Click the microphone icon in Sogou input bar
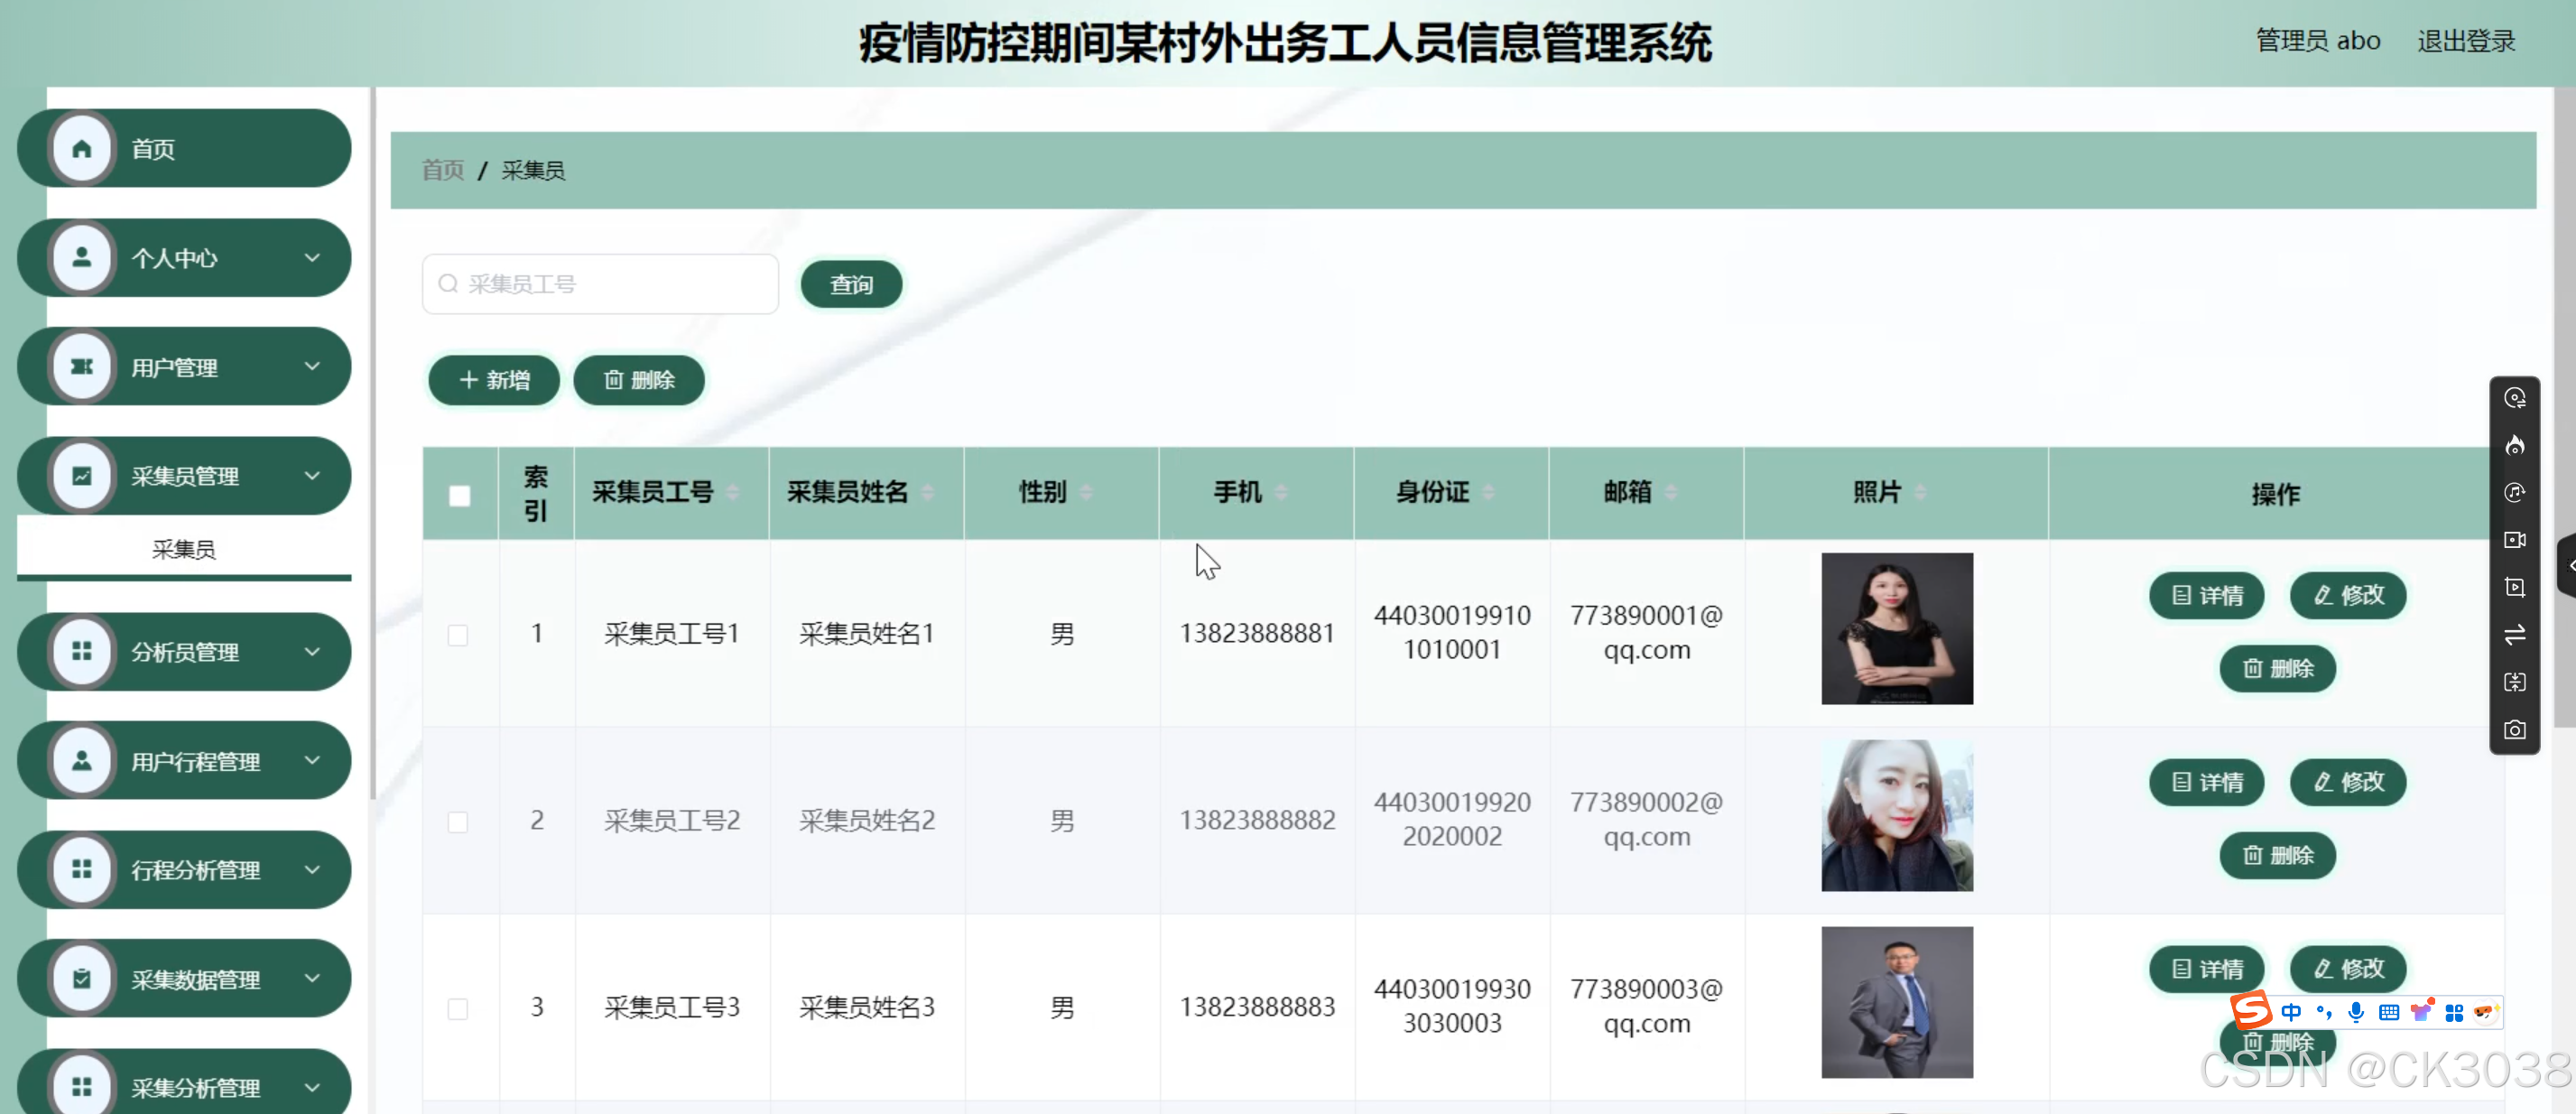The width and height of the screenshot is (2576, 1114). 2356,1012
